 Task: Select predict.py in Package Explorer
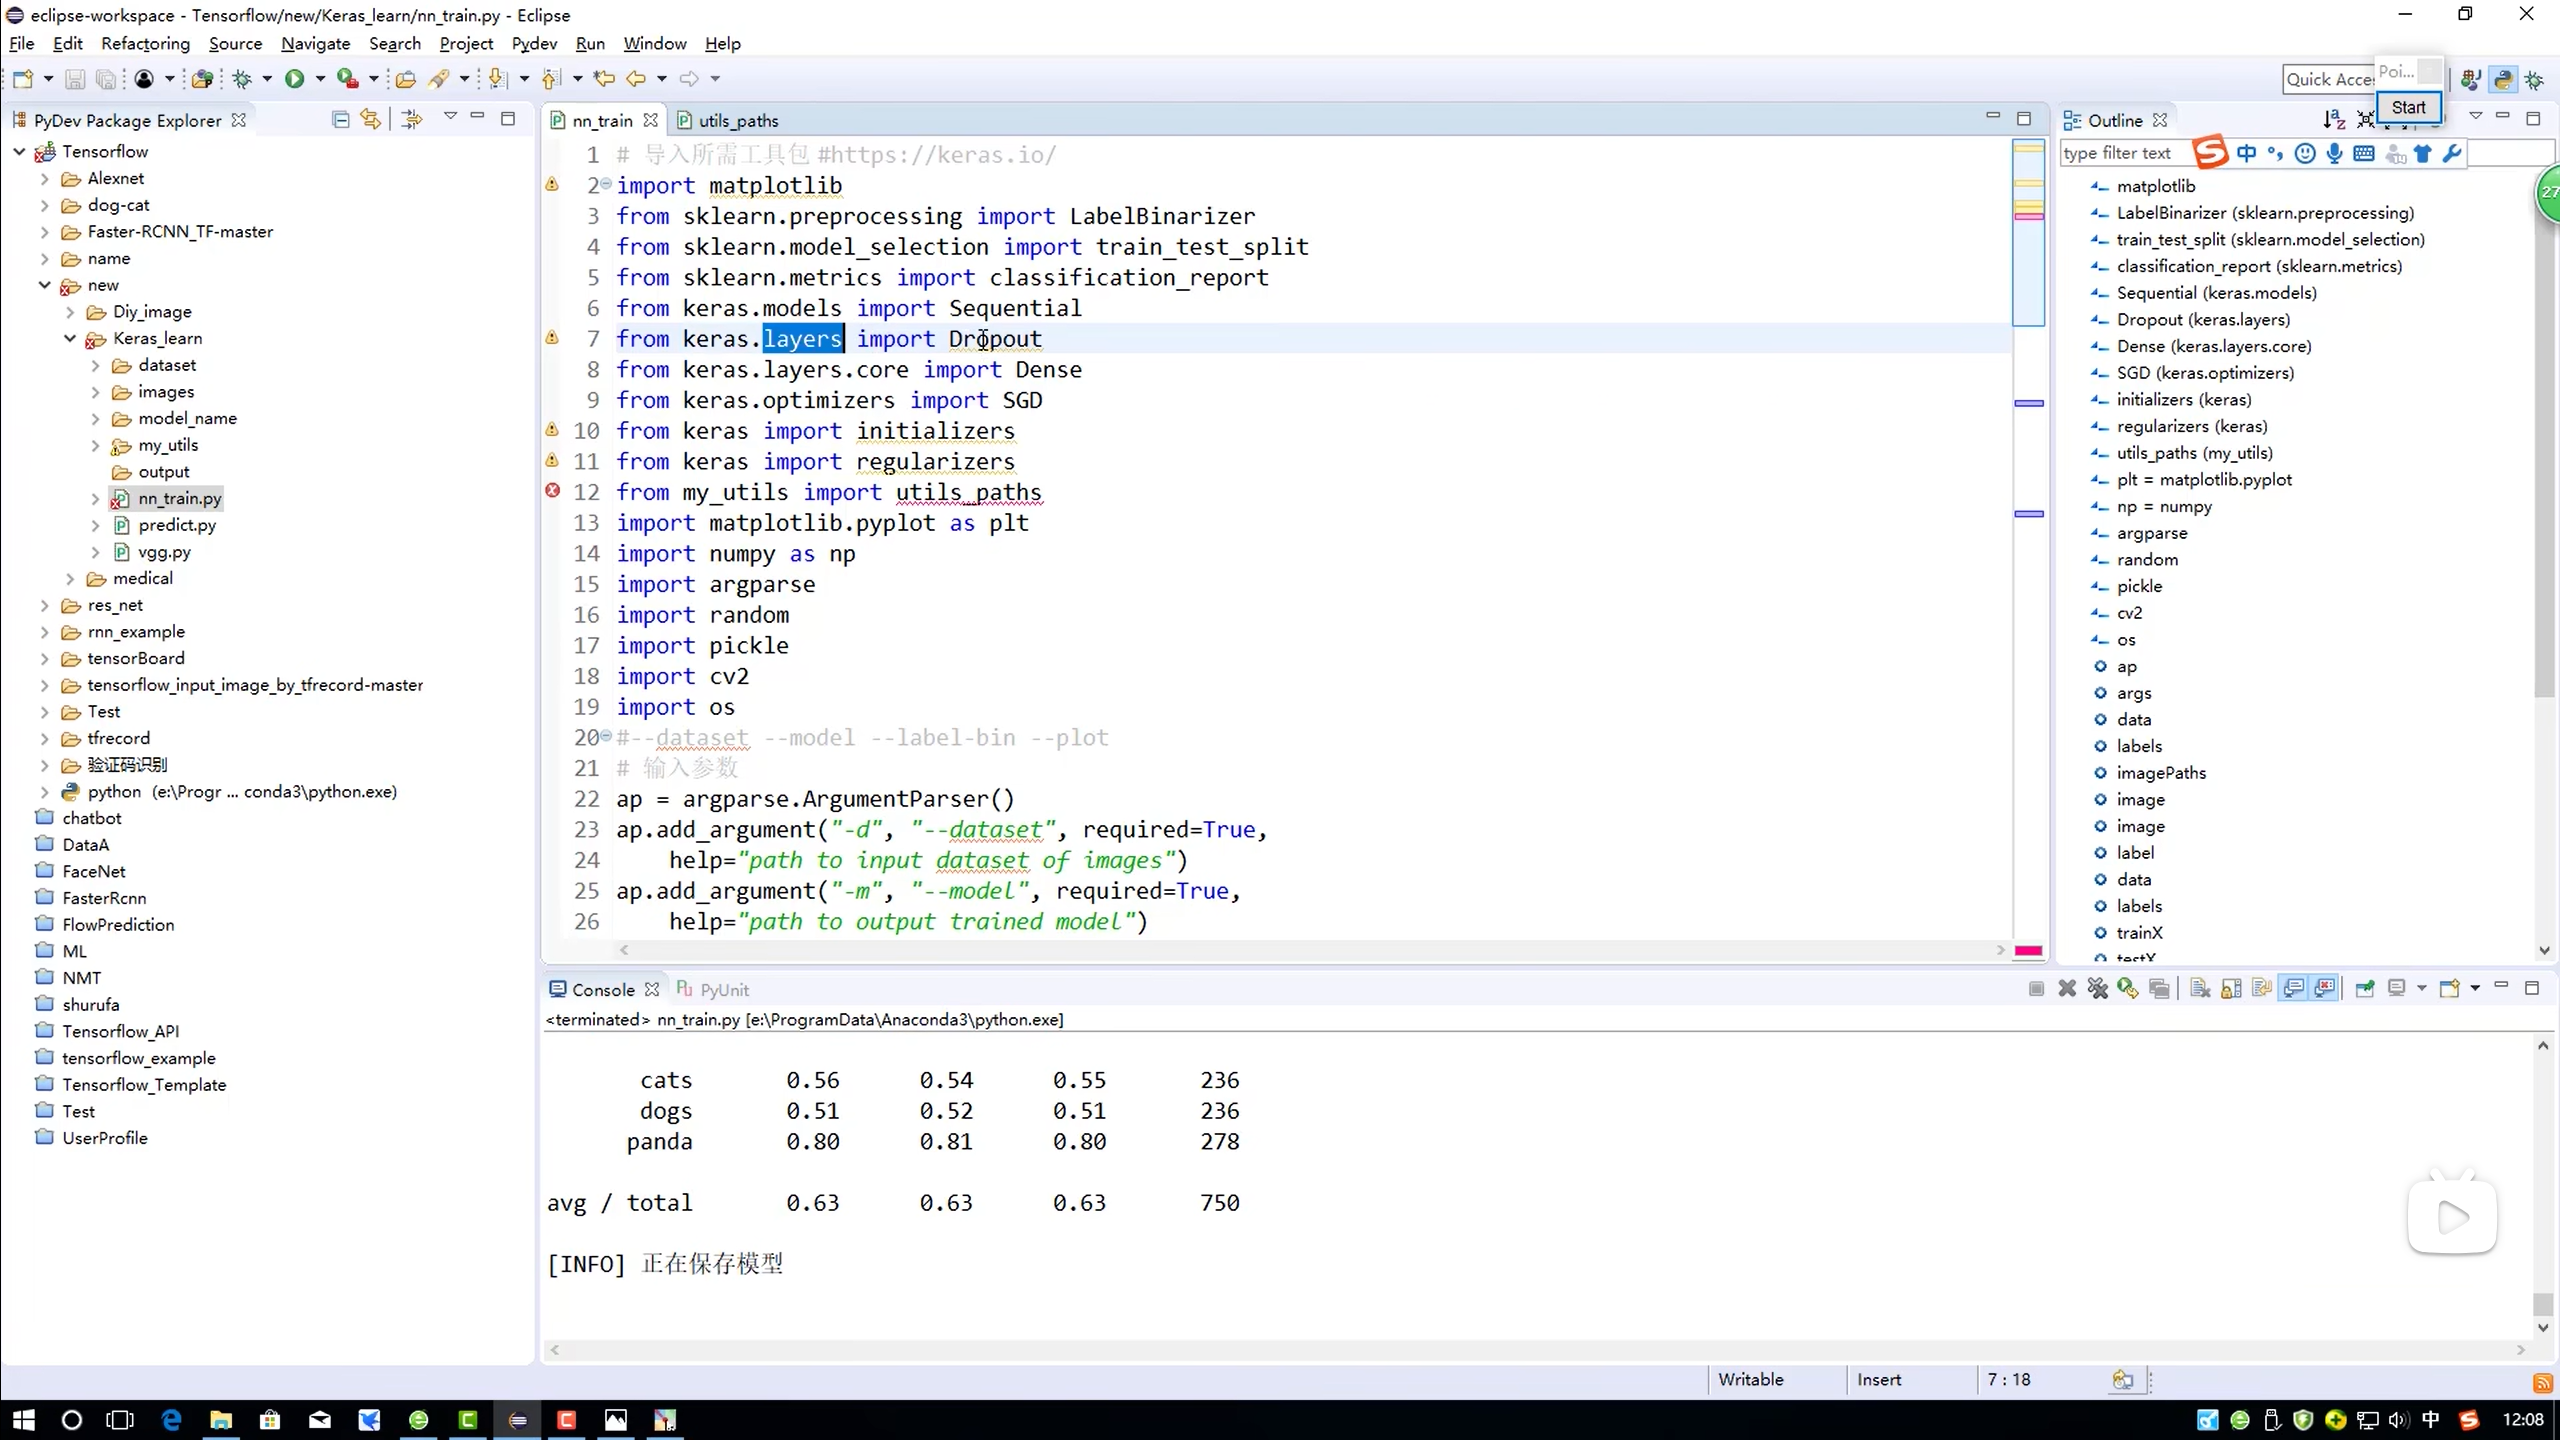[176, 525]
